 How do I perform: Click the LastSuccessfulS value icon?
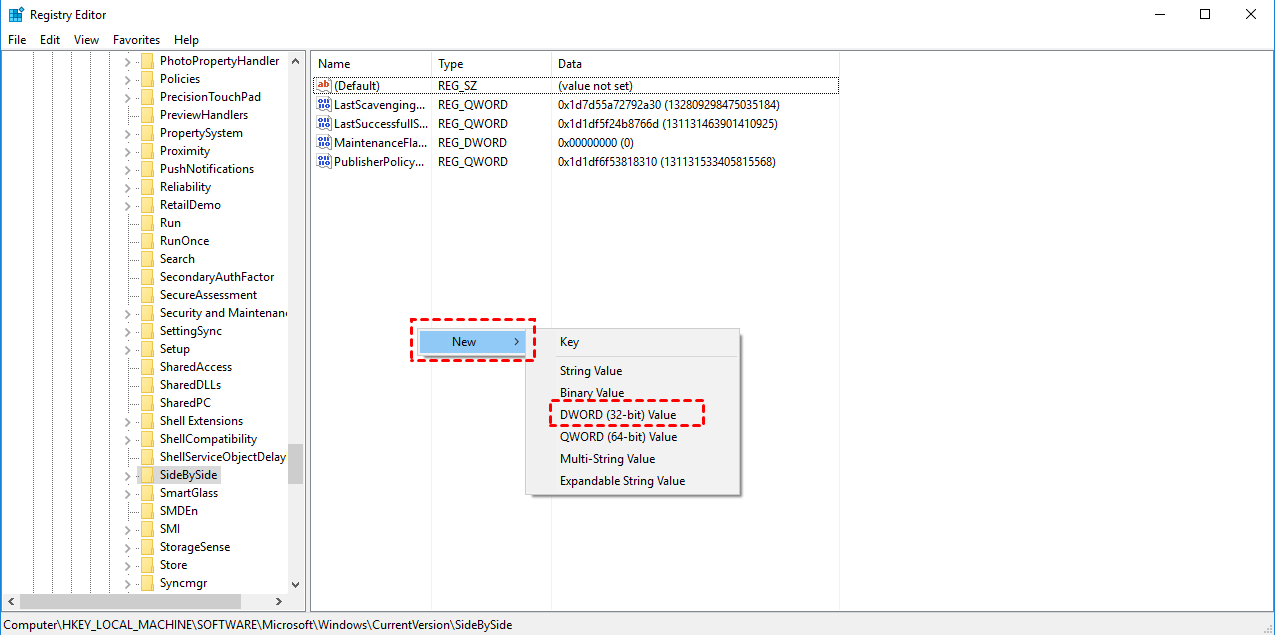pyautogui.click(x=323, y=124)
